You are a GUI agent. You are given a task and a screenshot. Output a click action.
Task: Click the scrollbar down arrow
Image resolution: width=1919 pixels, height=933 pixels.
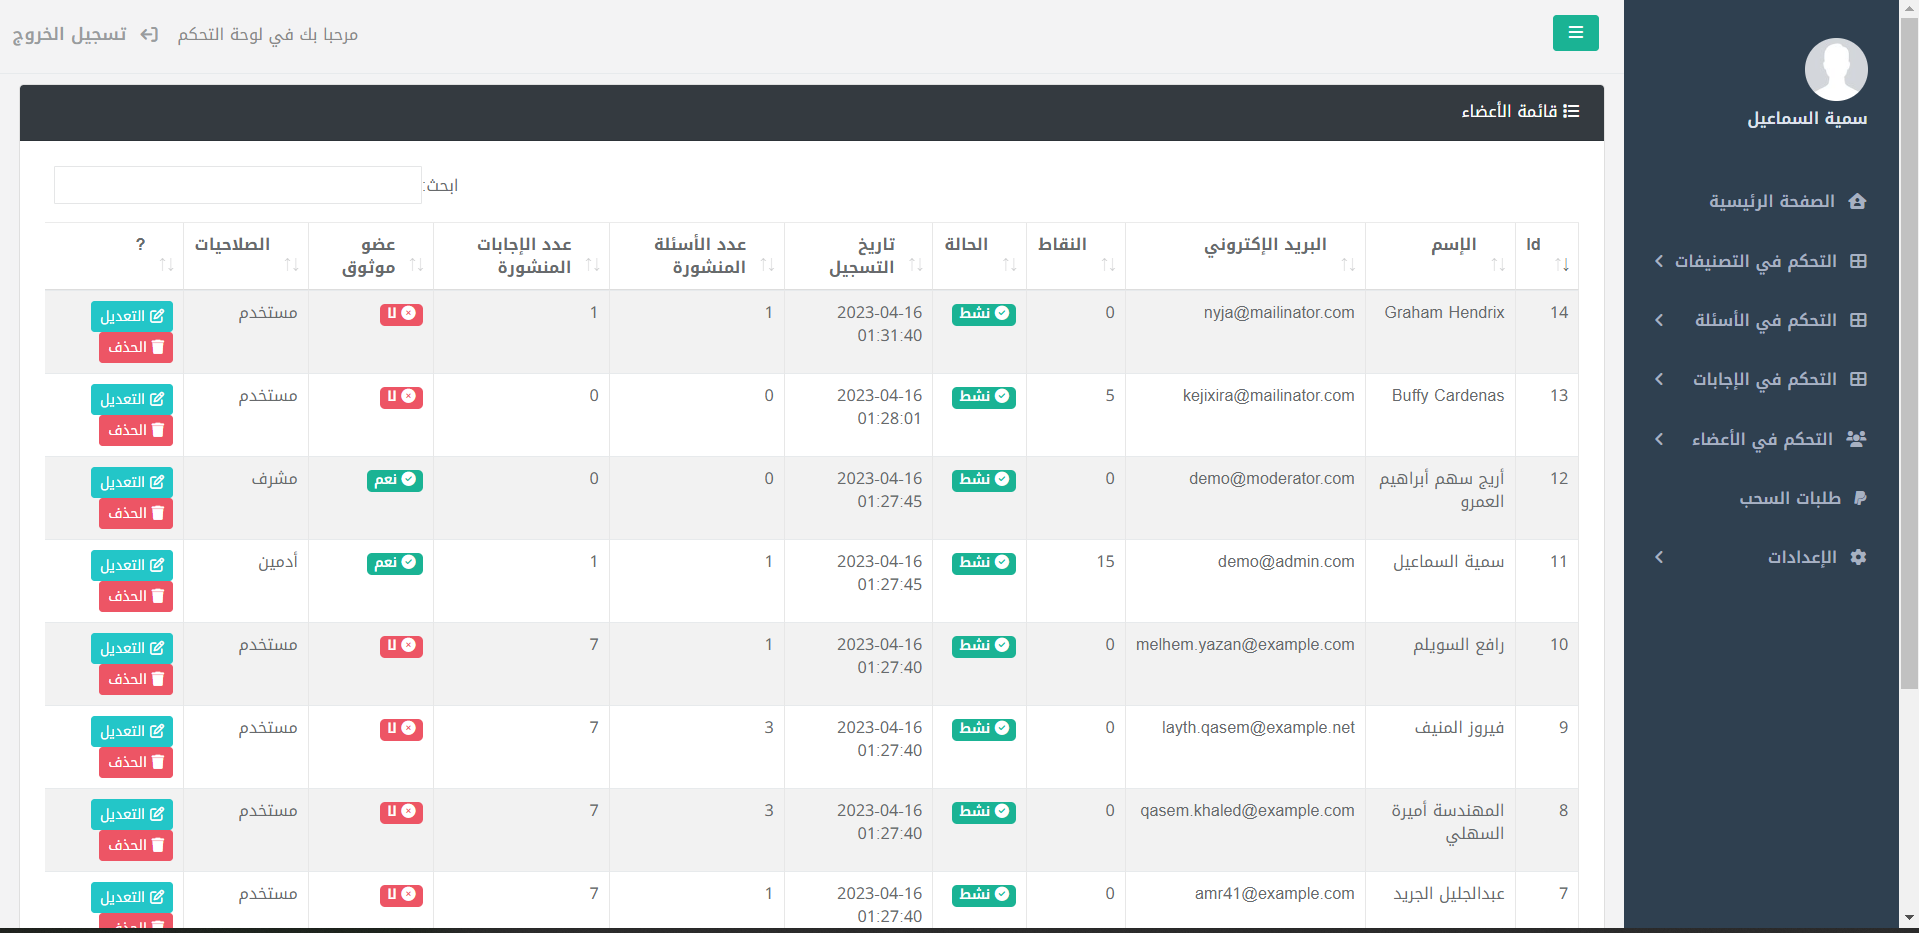tap(1909, 917)
